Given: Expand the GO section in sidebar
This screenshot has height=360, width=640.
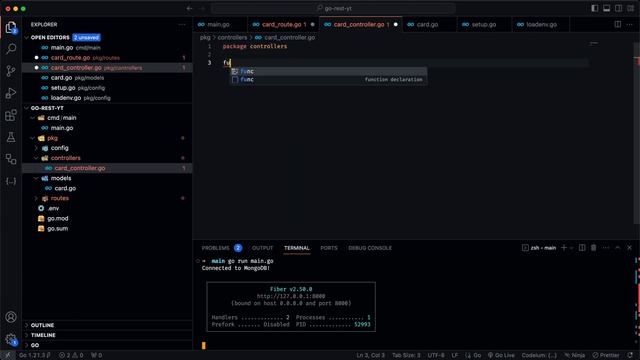Looking at the screenshot, I should [x=107, y=345].
